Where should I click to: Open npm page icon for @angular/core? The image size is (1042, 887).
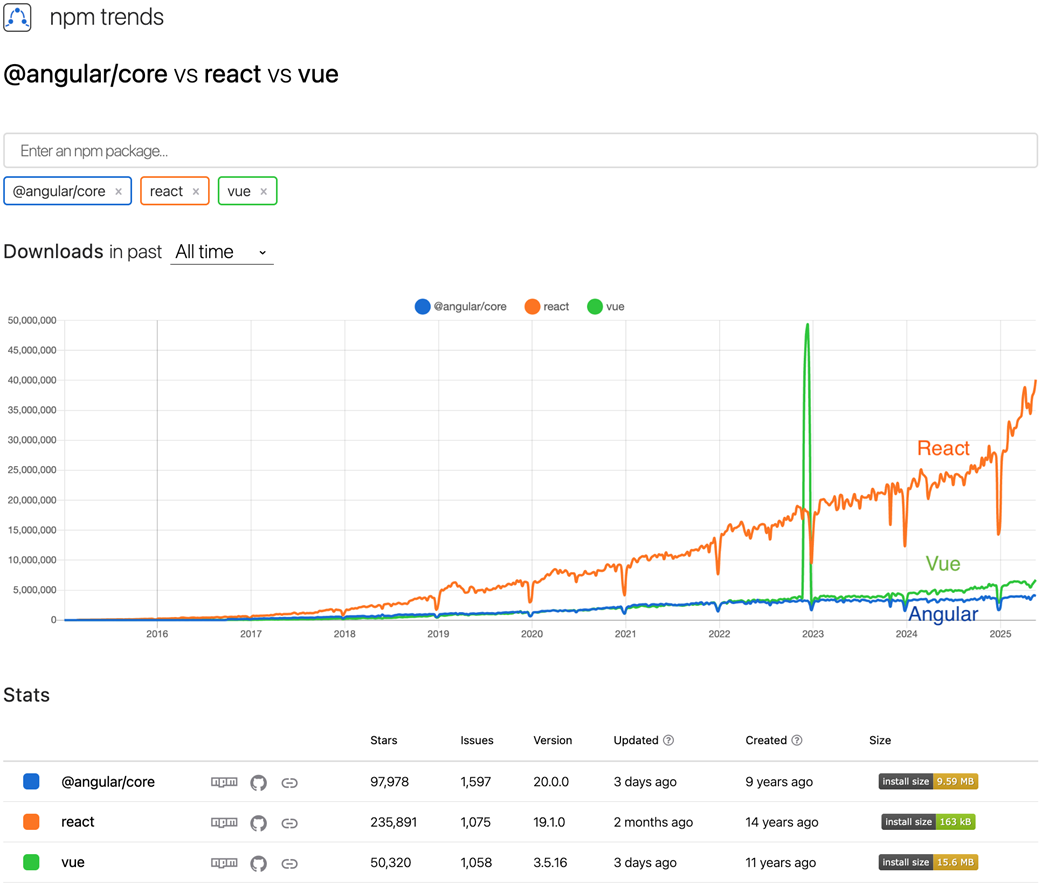(x=224, y=782)
